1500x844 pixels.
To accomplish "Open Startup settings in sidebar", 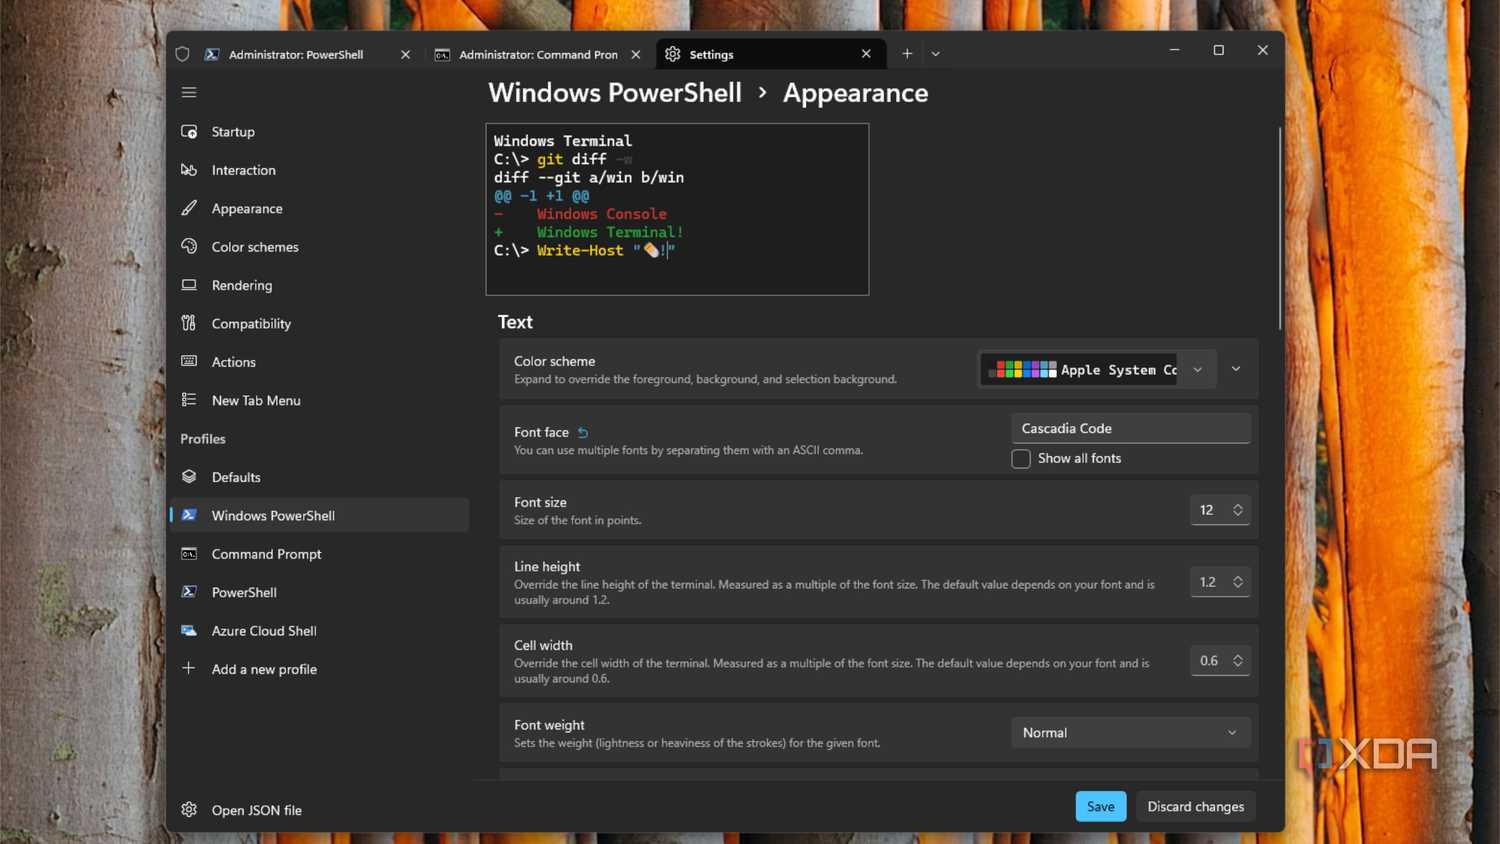I will [x=319, y=132].
